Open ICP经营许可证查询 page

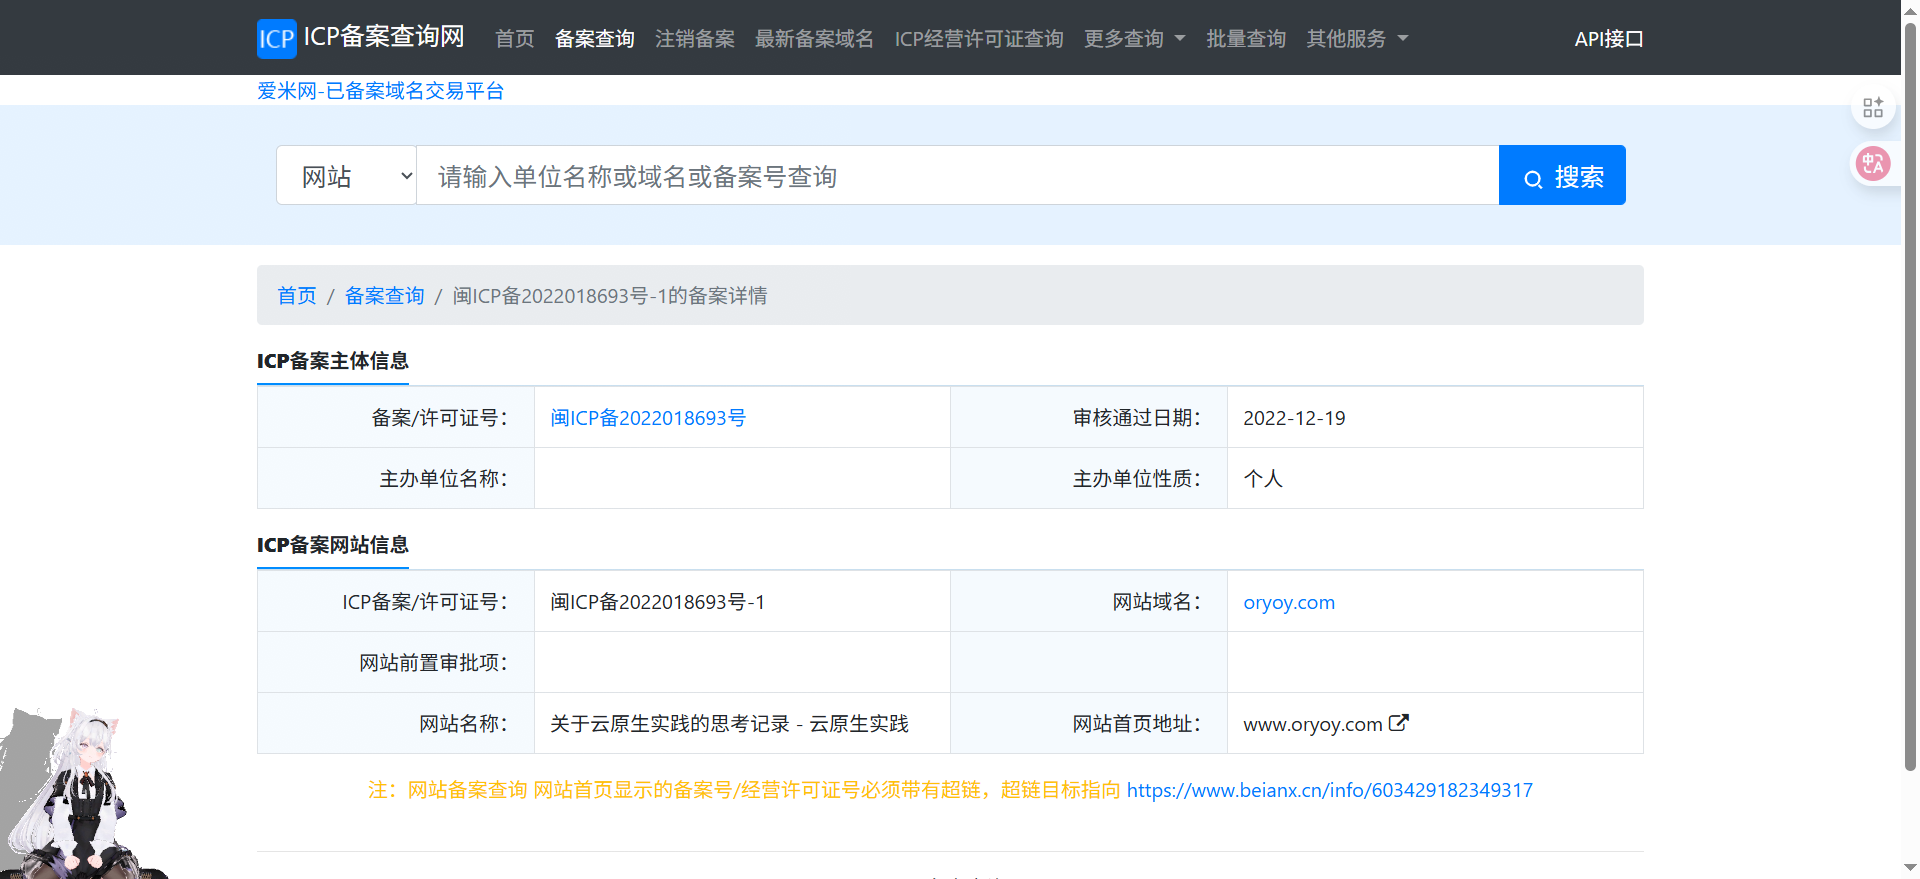point(979,39)
